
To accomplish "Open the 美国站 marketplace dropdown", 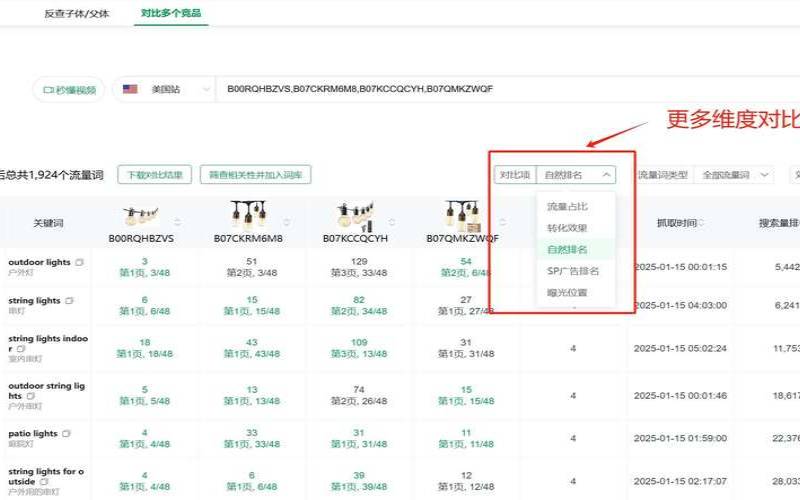I will 162,89.
